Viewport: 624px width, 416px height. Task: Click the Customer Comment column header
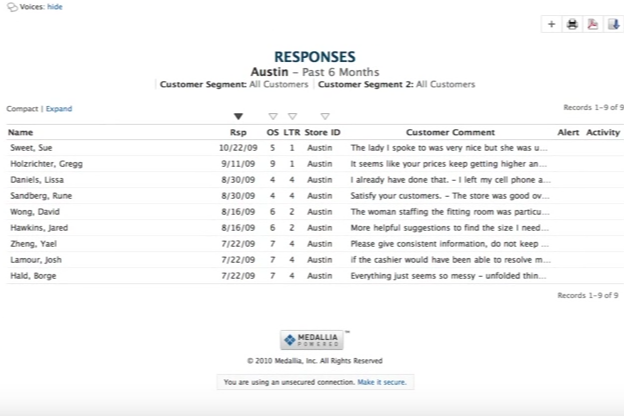click(x=450, y=132)
